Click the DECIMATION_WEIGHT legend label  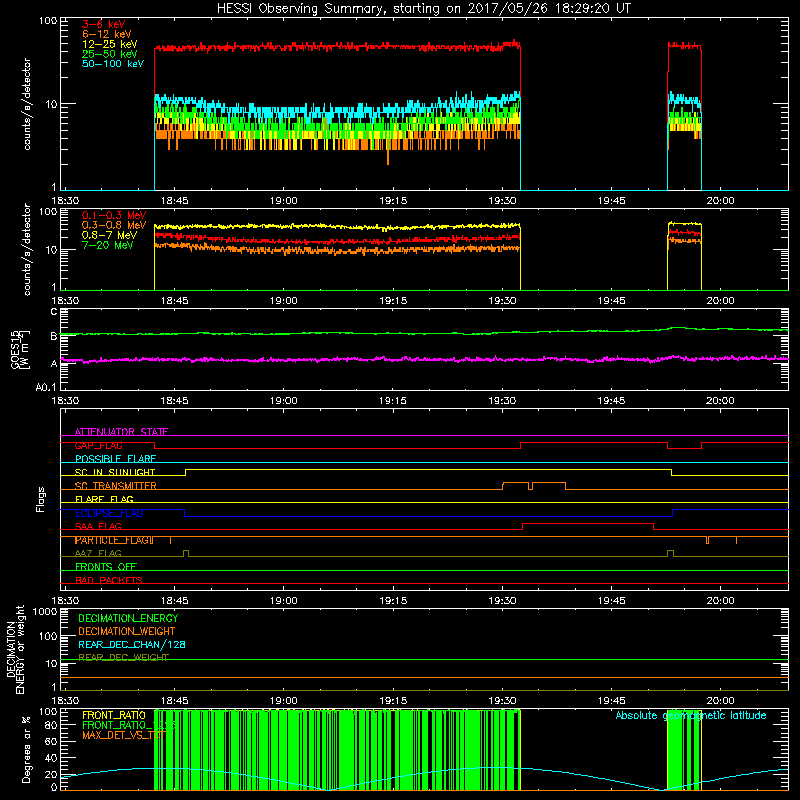[x=127, y=631]
